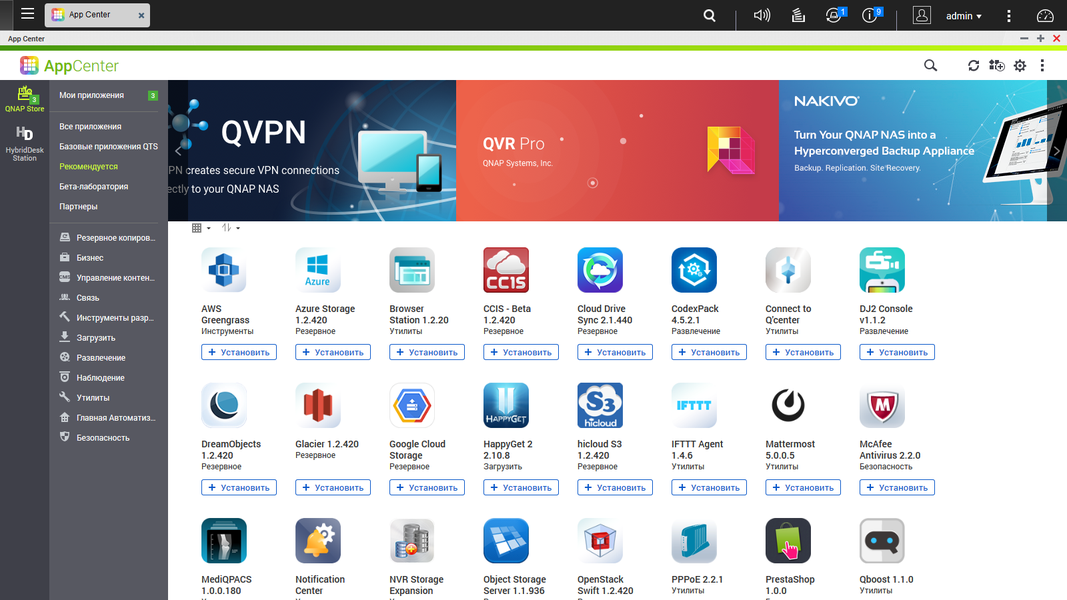The image size is (1067, 600).
Task: Open the user profile avatar icon
Action: point(921,15)
